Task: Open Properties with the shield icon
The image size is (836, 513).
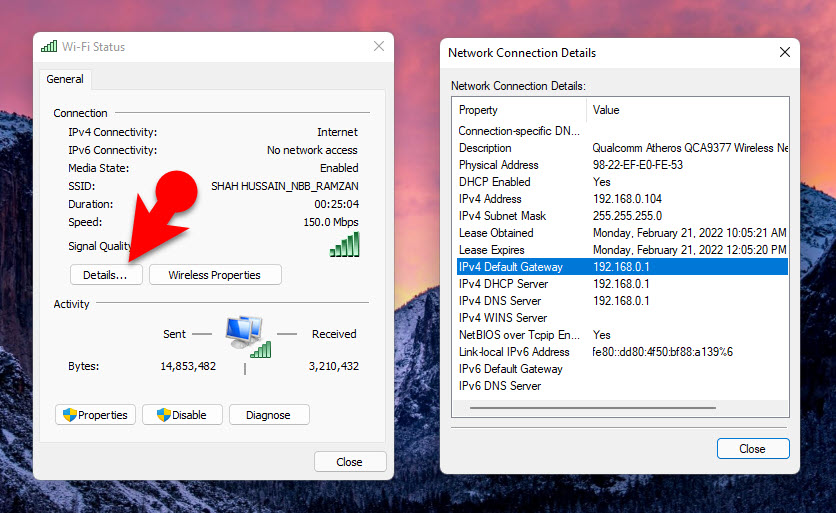Action: point(95,415)
